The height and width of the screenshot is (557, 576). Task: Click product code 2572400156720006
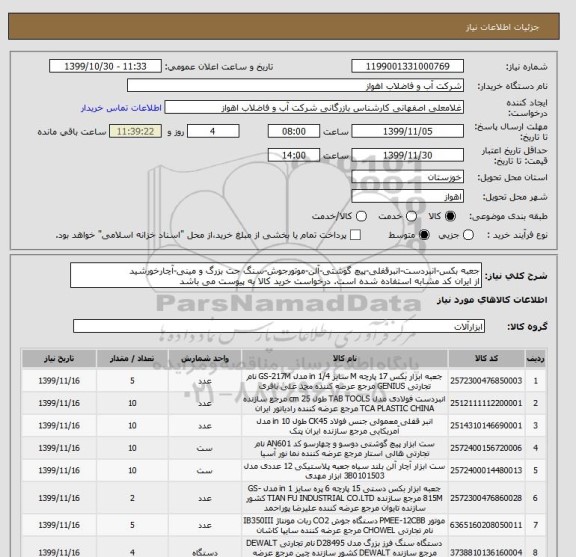point(486,448)
